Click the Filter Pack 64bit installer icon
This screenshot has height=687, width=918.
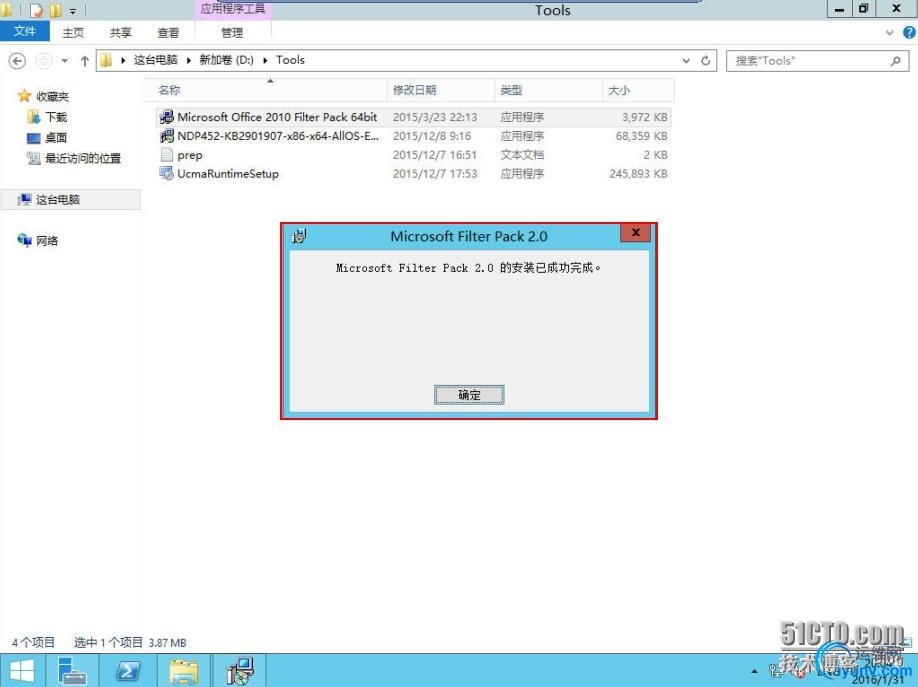coord(166,117)
